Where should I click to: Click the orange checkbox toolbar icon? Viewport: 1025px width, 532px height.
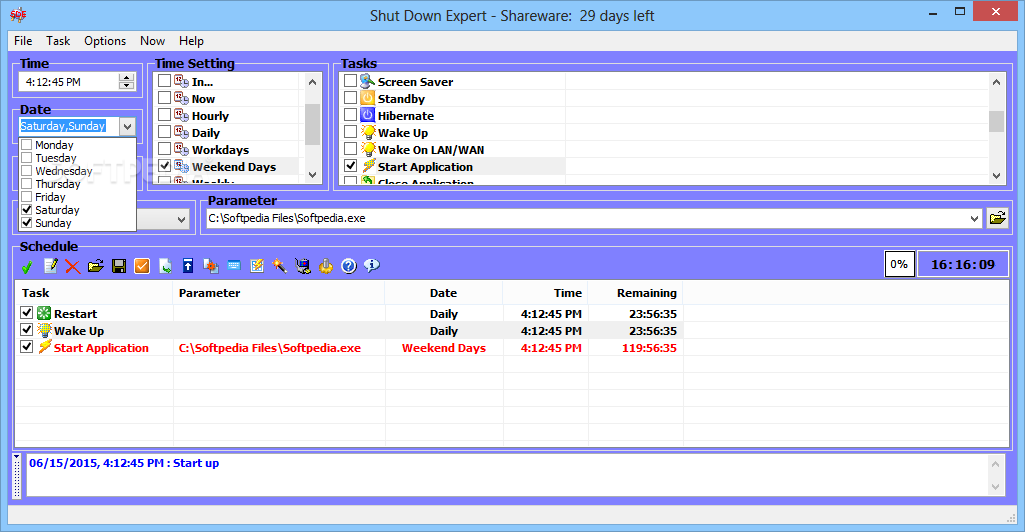(x=142, y=266)
